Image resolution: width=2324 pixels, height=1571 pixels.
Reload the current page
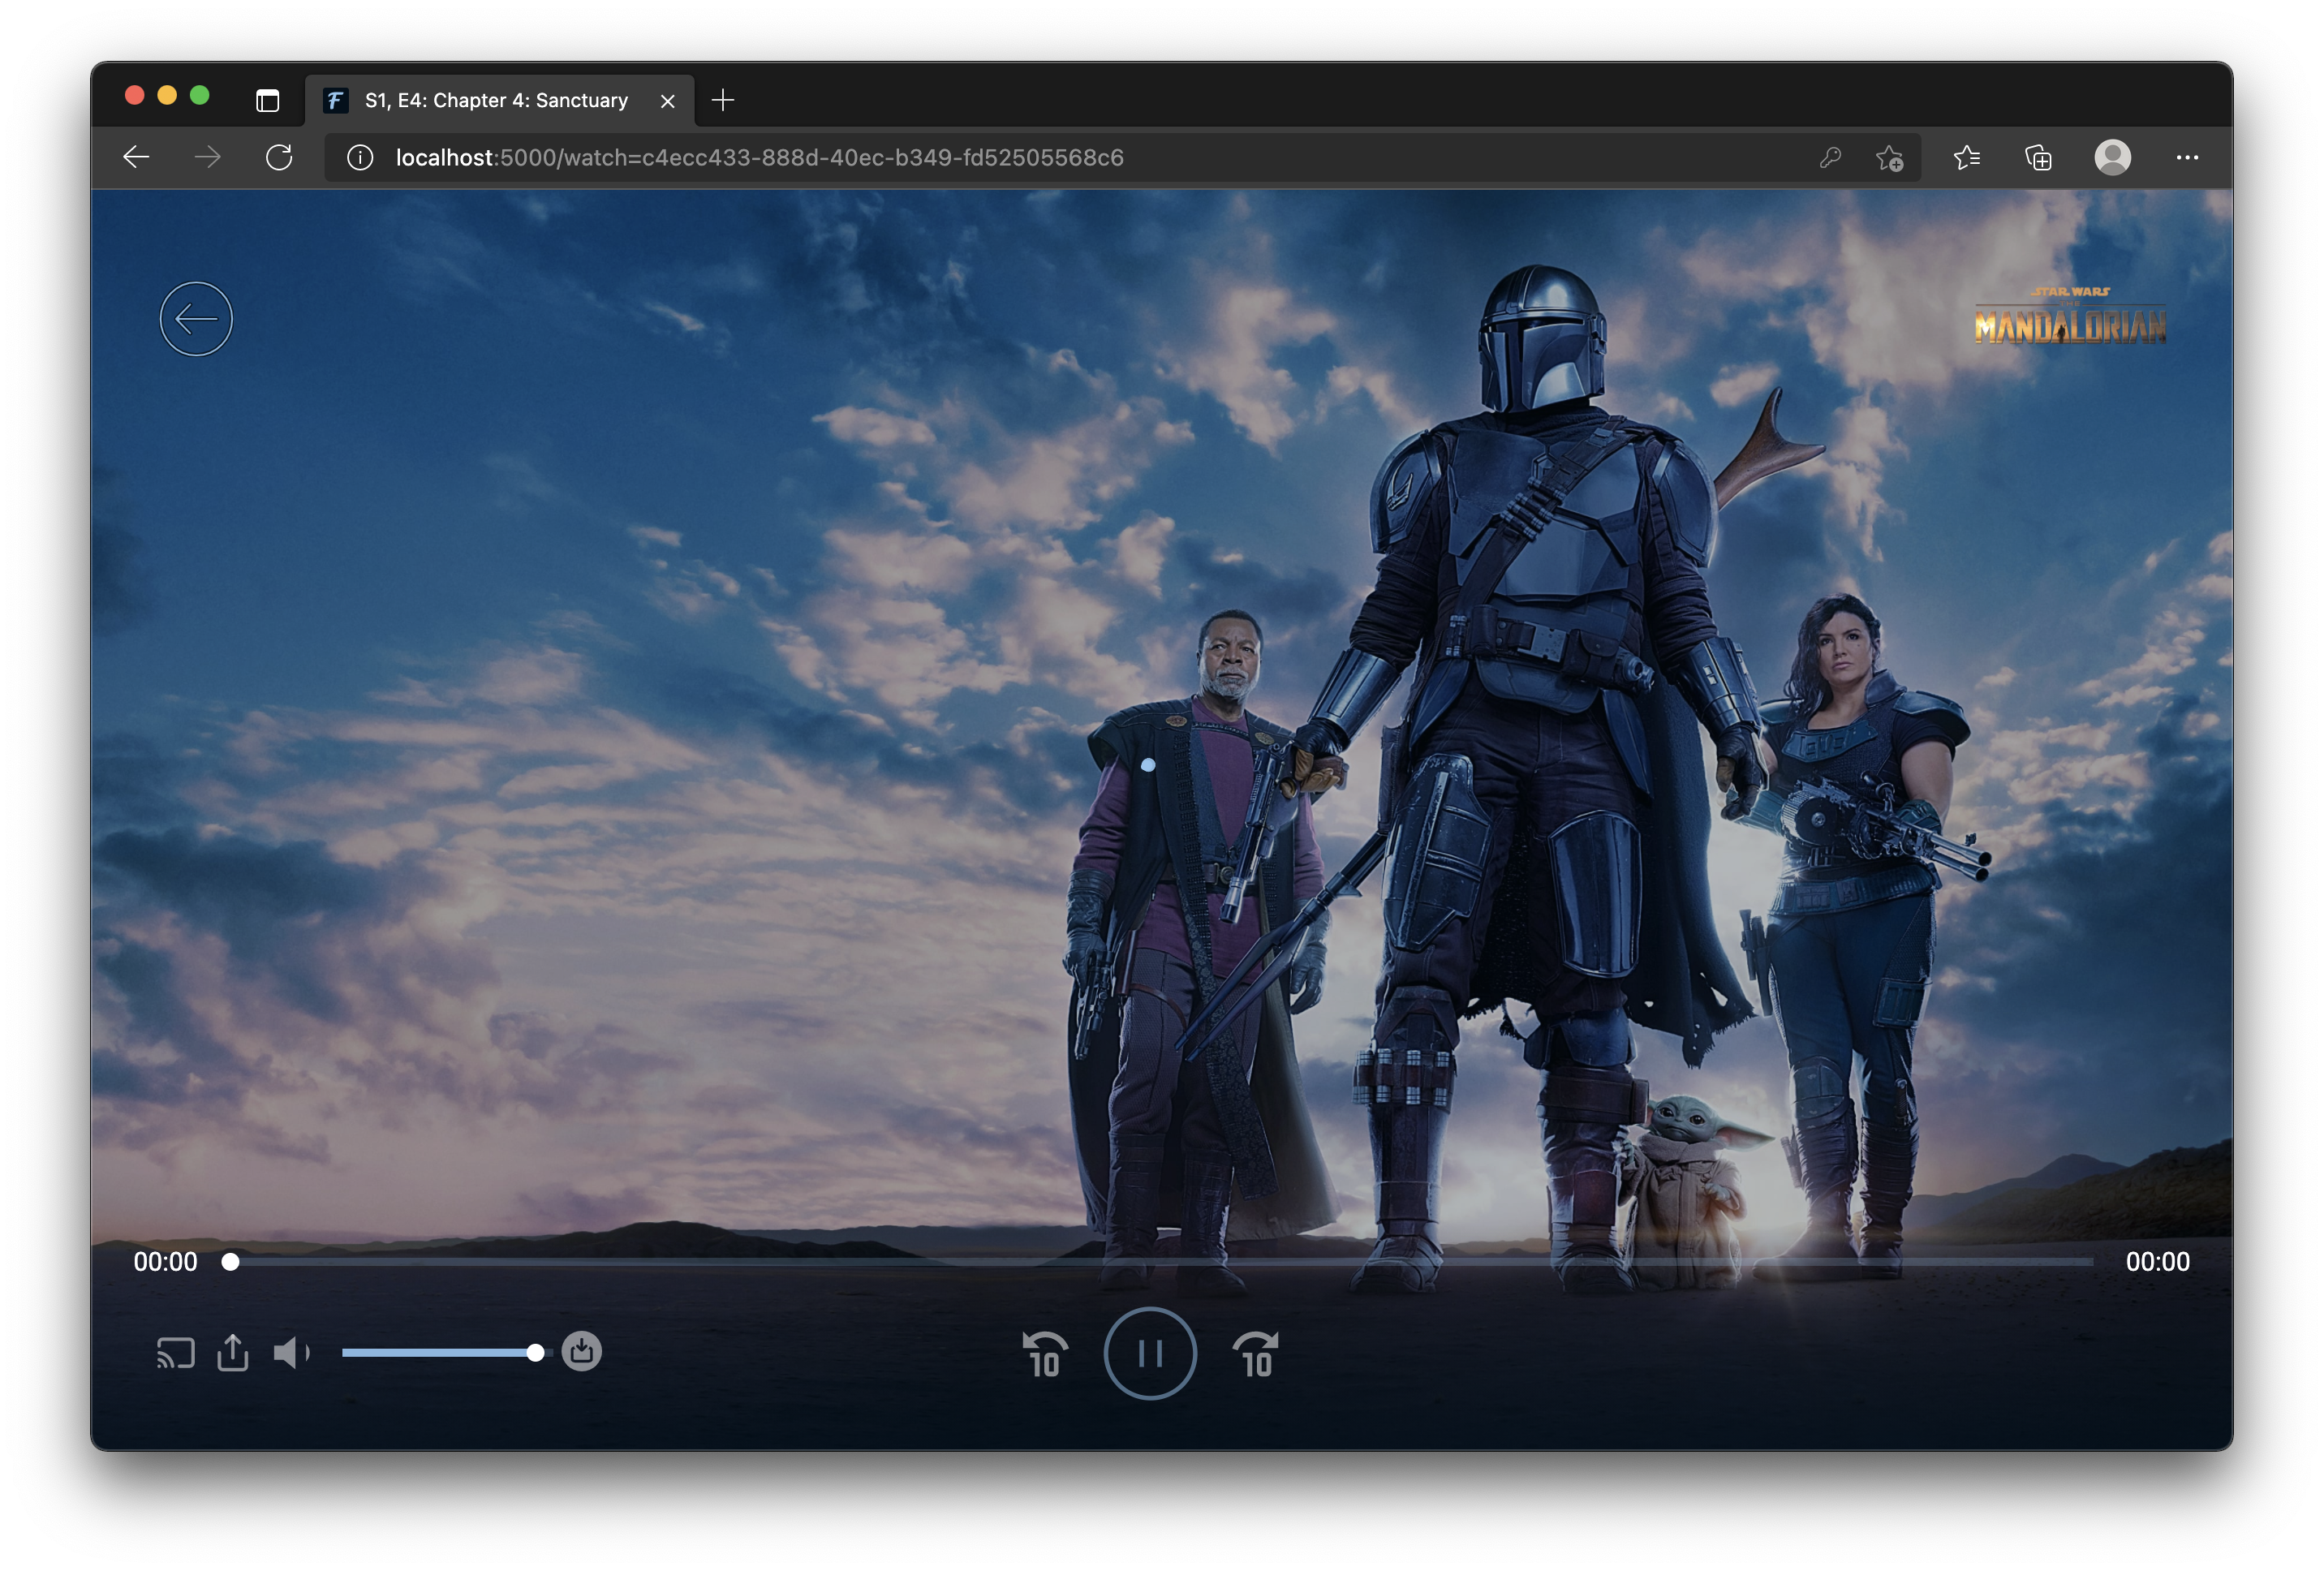point(279,157)
